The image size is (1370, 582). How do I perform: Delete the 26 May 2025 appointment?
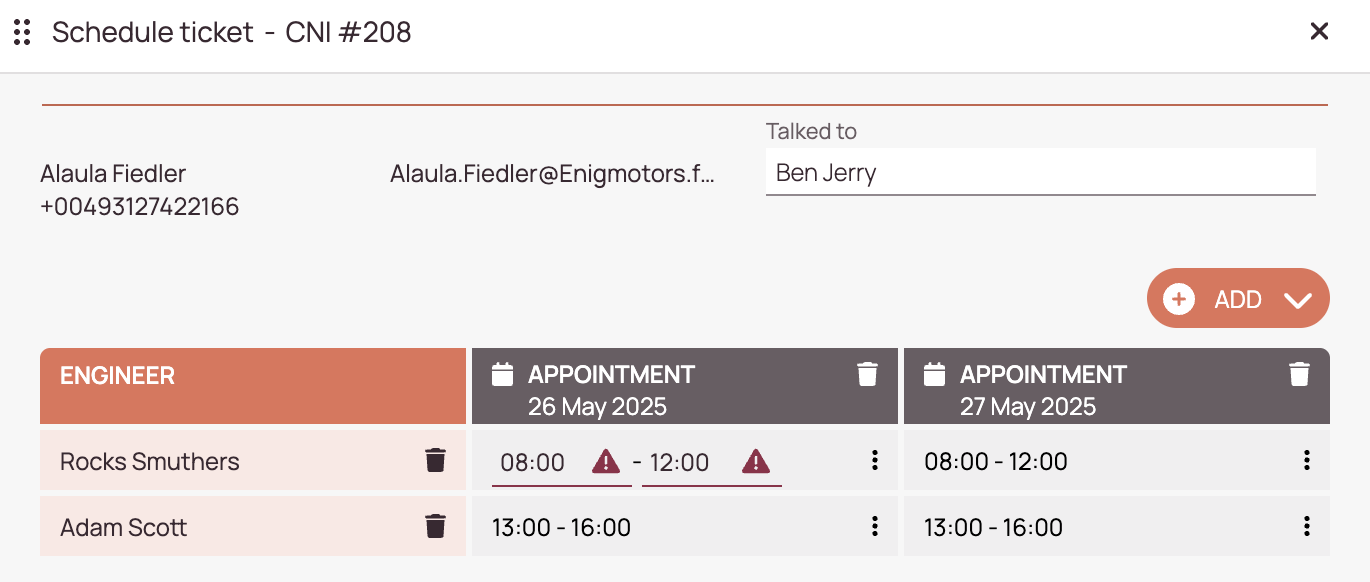[x=867, y=375]
